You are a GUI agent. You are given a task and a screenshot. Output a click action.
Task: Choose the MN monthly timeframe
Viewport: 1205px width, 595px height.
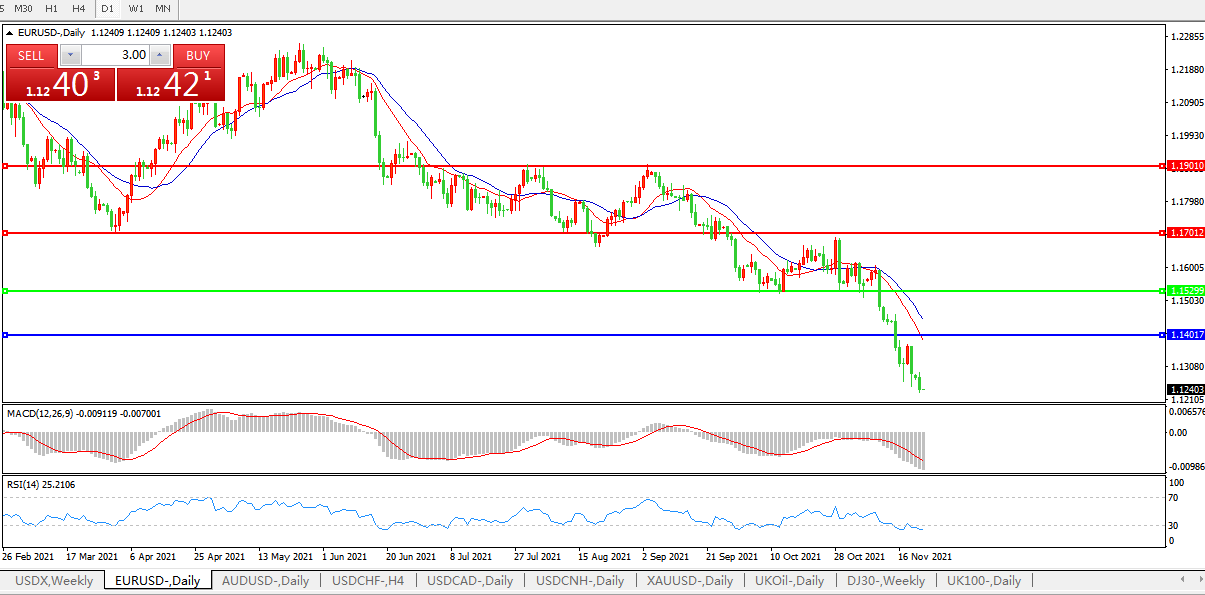click(x=163, y=8)
